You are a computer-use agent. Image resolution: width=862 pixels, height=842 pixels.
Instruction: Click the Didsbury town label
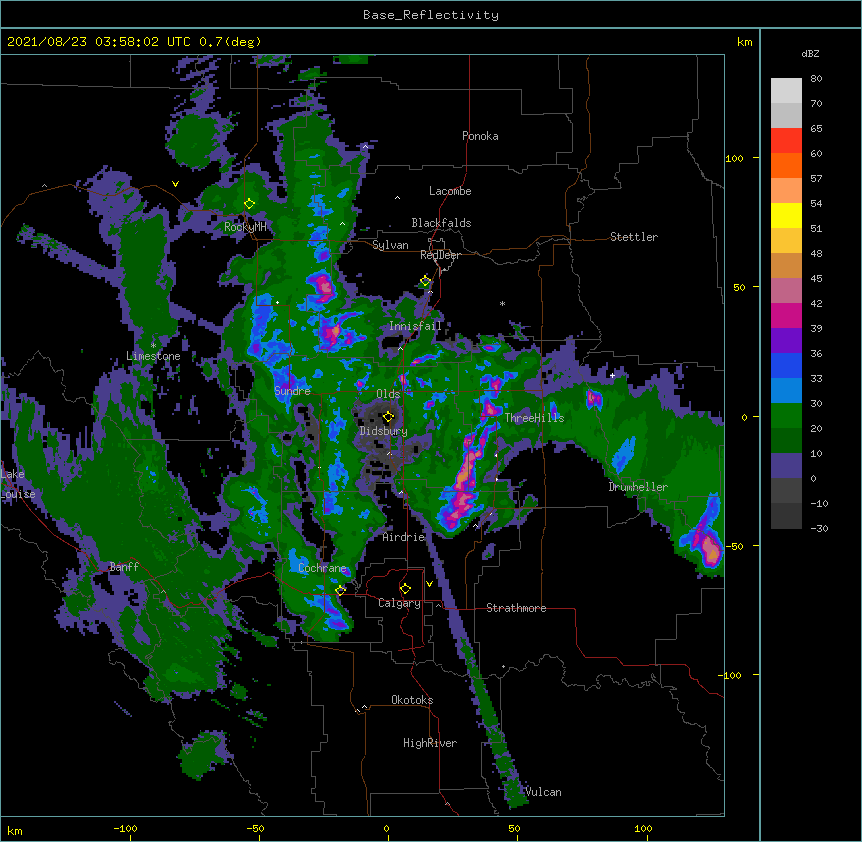tap(384, 431)
